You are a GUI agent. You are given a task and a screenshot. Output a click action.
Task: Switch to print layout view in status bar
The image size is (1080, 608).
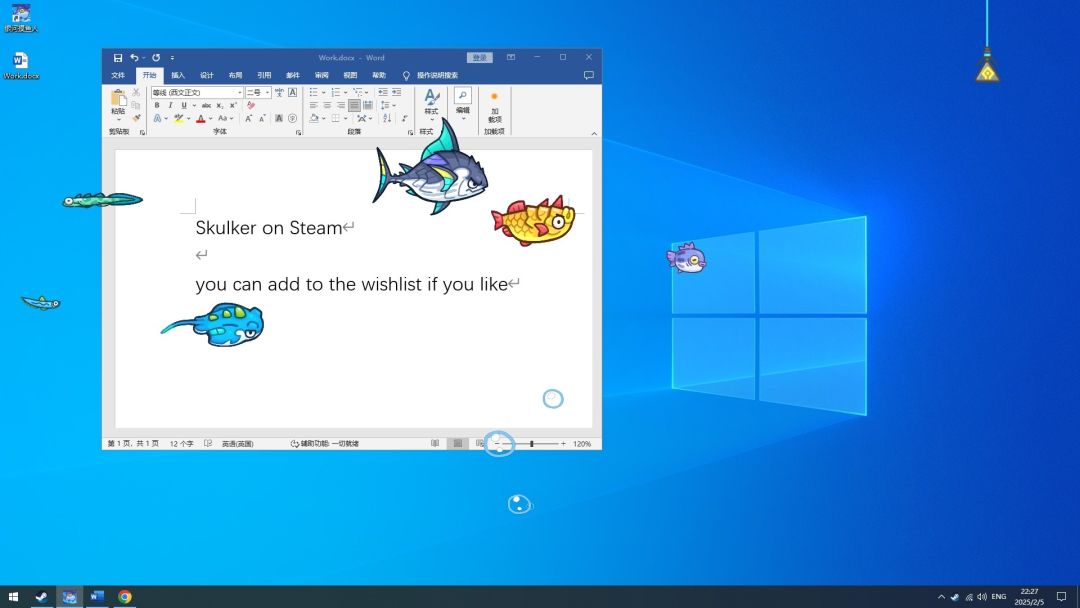click(x=457, y=443)
